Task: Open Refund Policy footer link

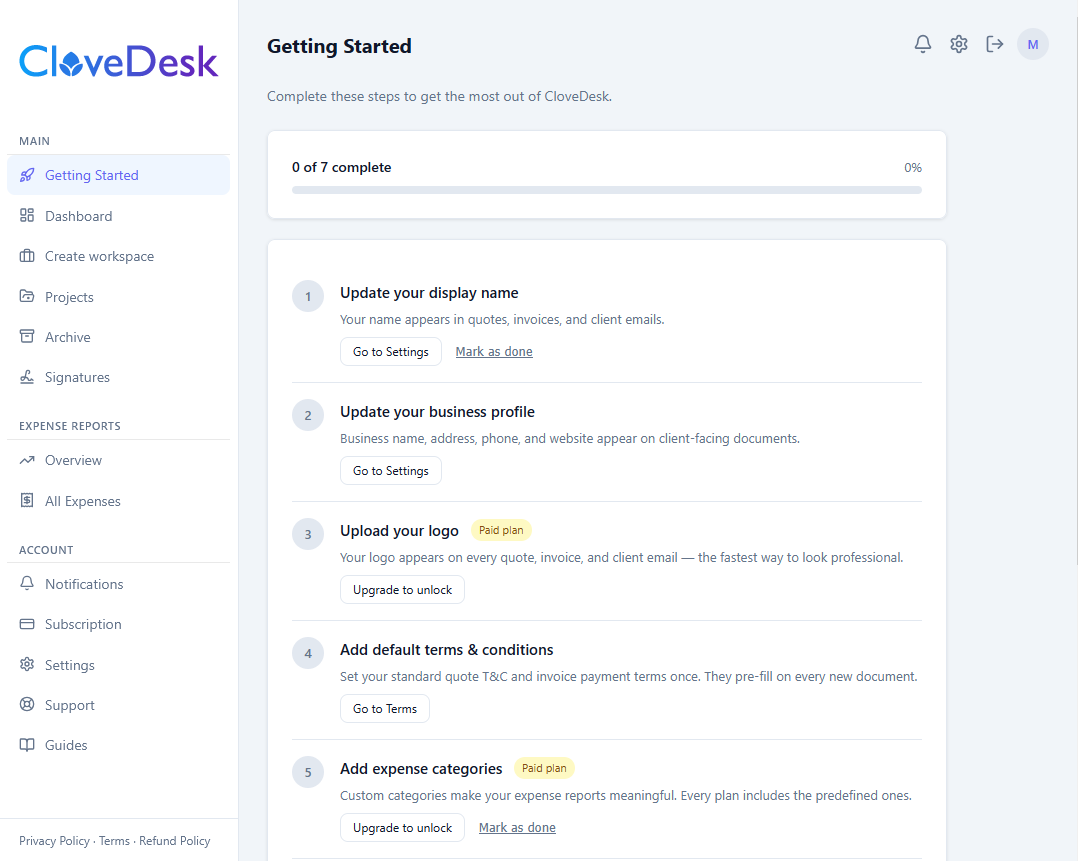Action: [x=175, y=840]
